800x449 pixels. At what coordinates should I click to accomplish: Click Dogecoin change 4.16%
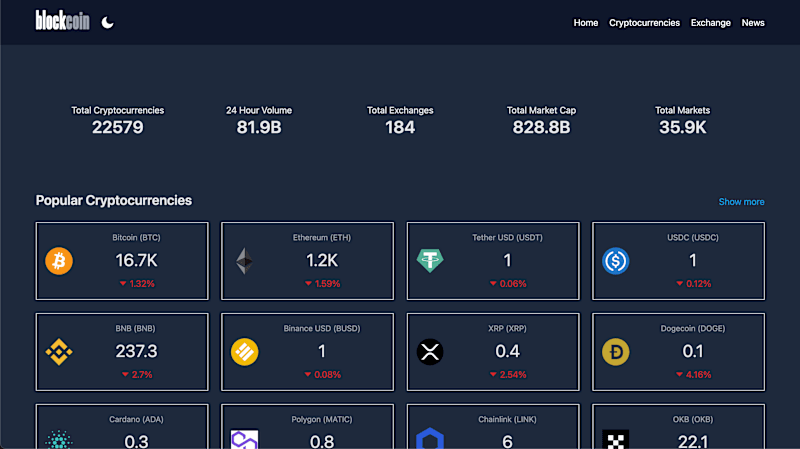[x=698, y=375]
